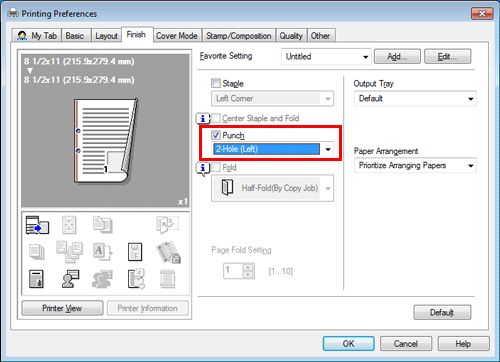Confirm settings with OK button
Screen dimensions: 500x362
[x=349, y=344]
